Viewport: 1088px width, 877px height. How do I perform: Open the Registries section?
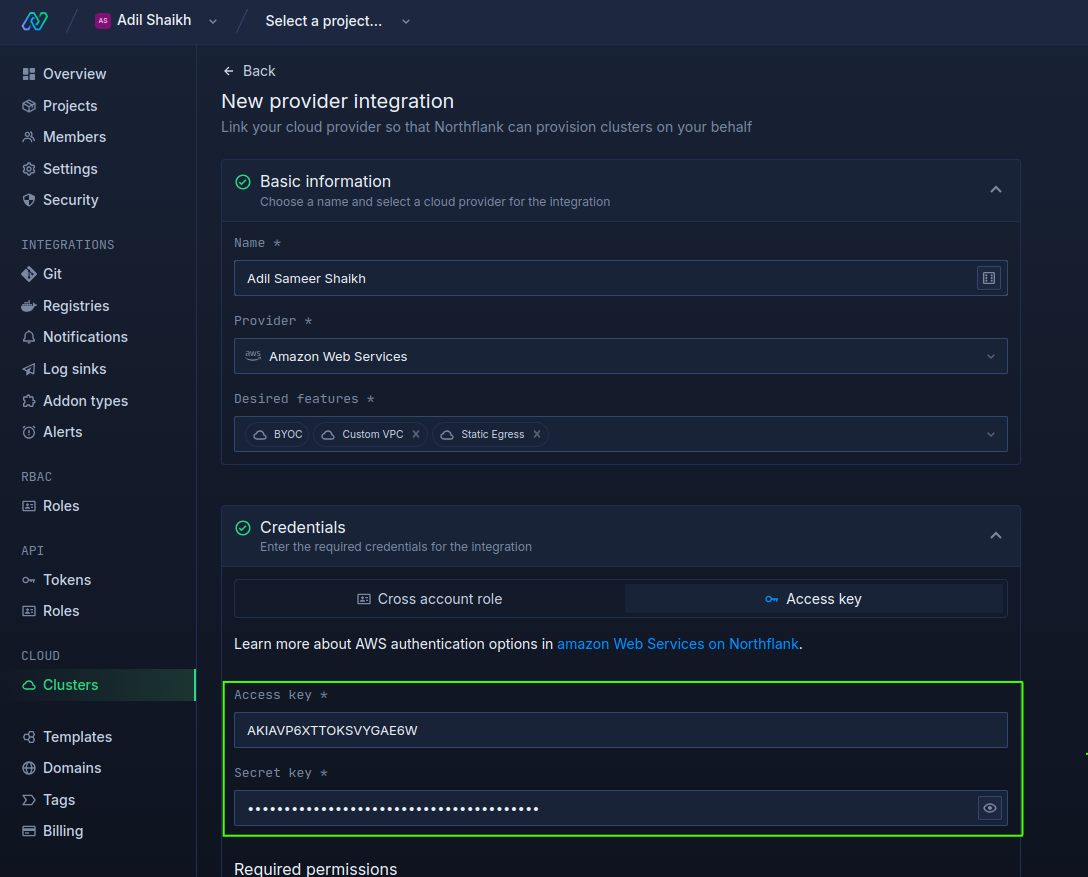click(75, 305)
